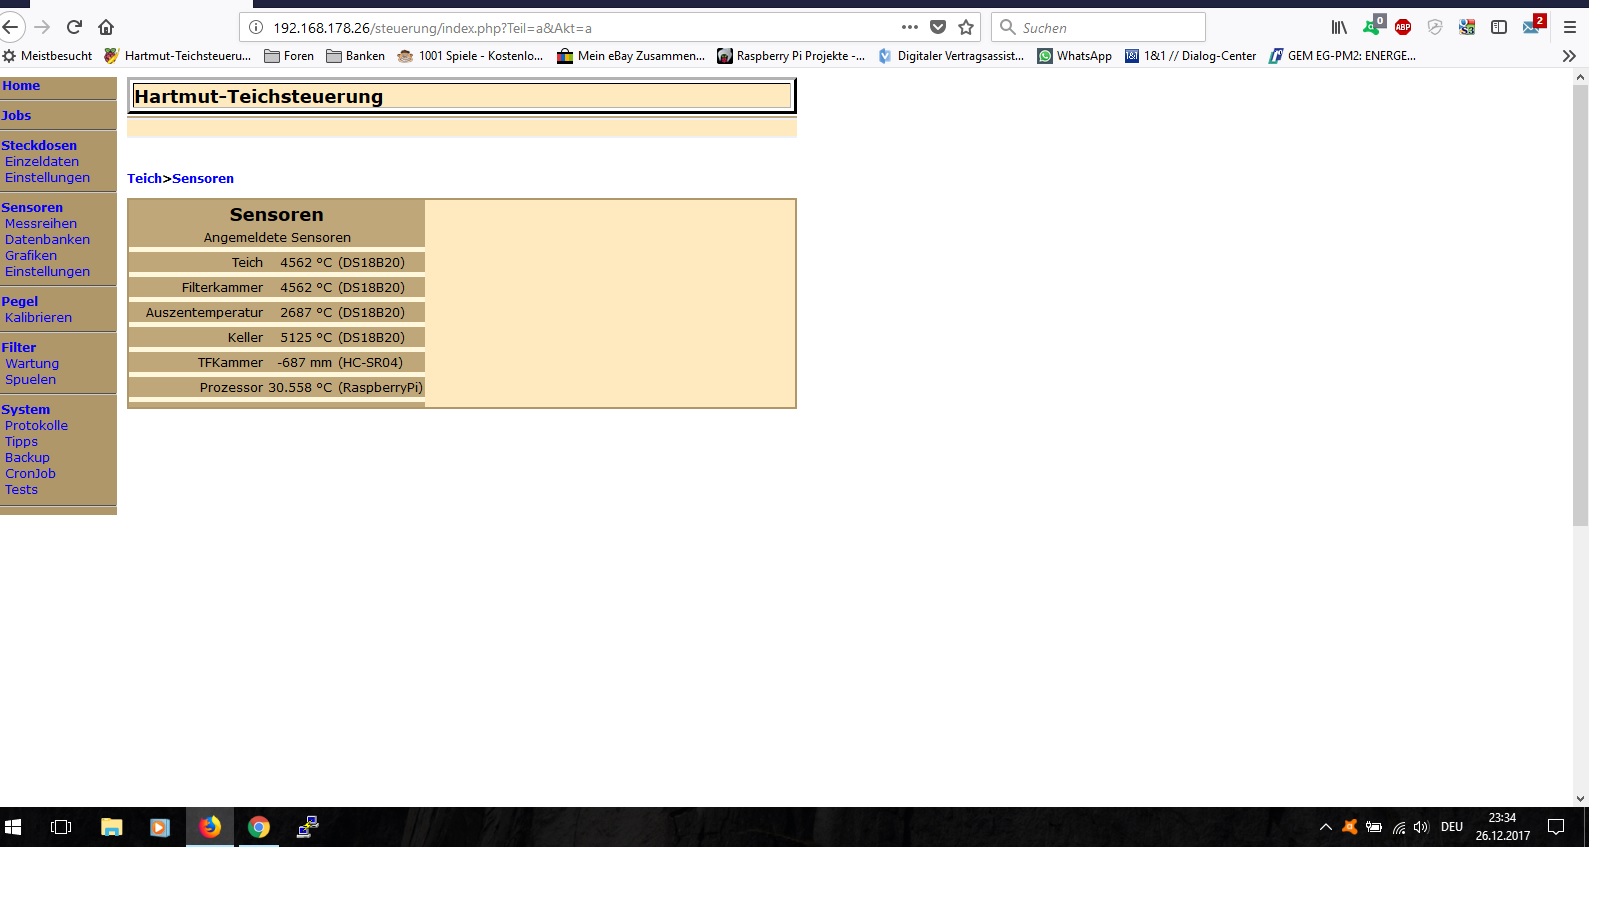Bookmark this page with the star icon
This screenshot has height=900, width=1600.
pyautogui.click(x=966, y=27)
